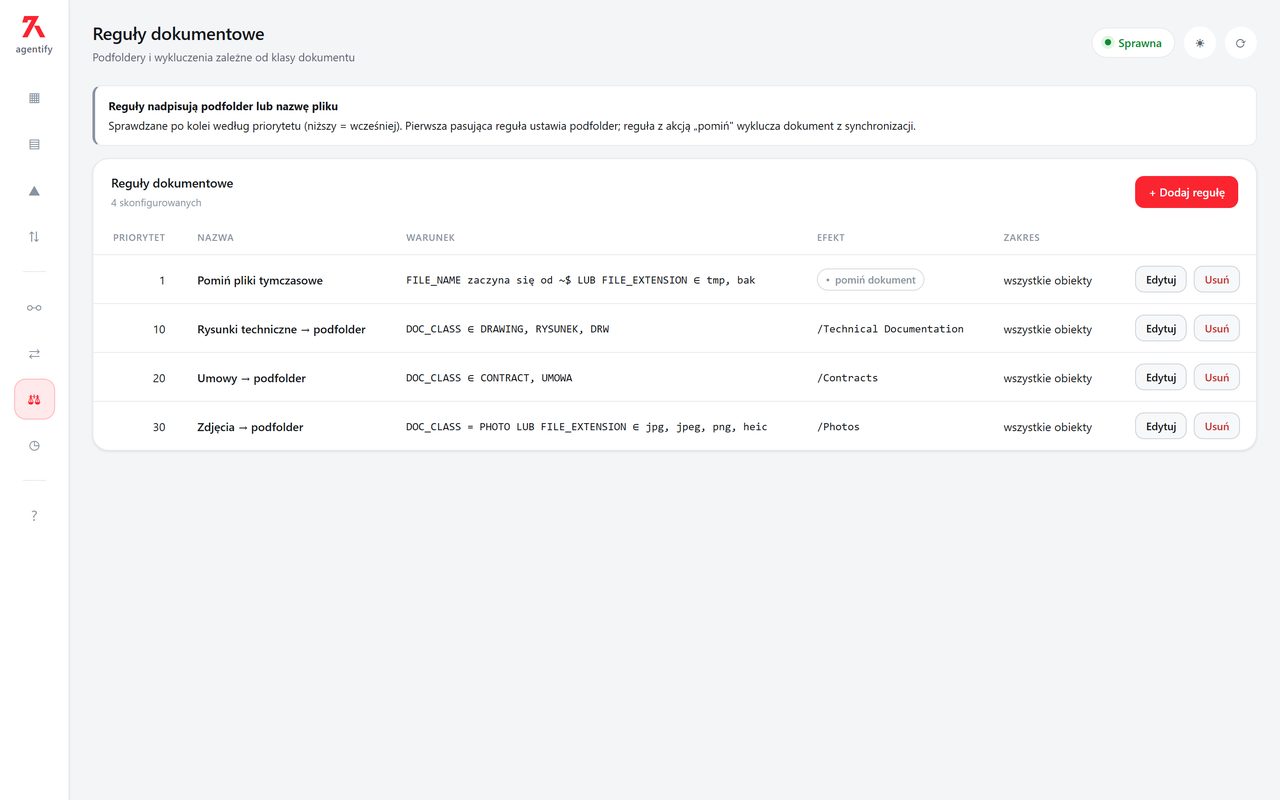
Task: Click the circular refresh arrow button
Action: click(1241, 43)
